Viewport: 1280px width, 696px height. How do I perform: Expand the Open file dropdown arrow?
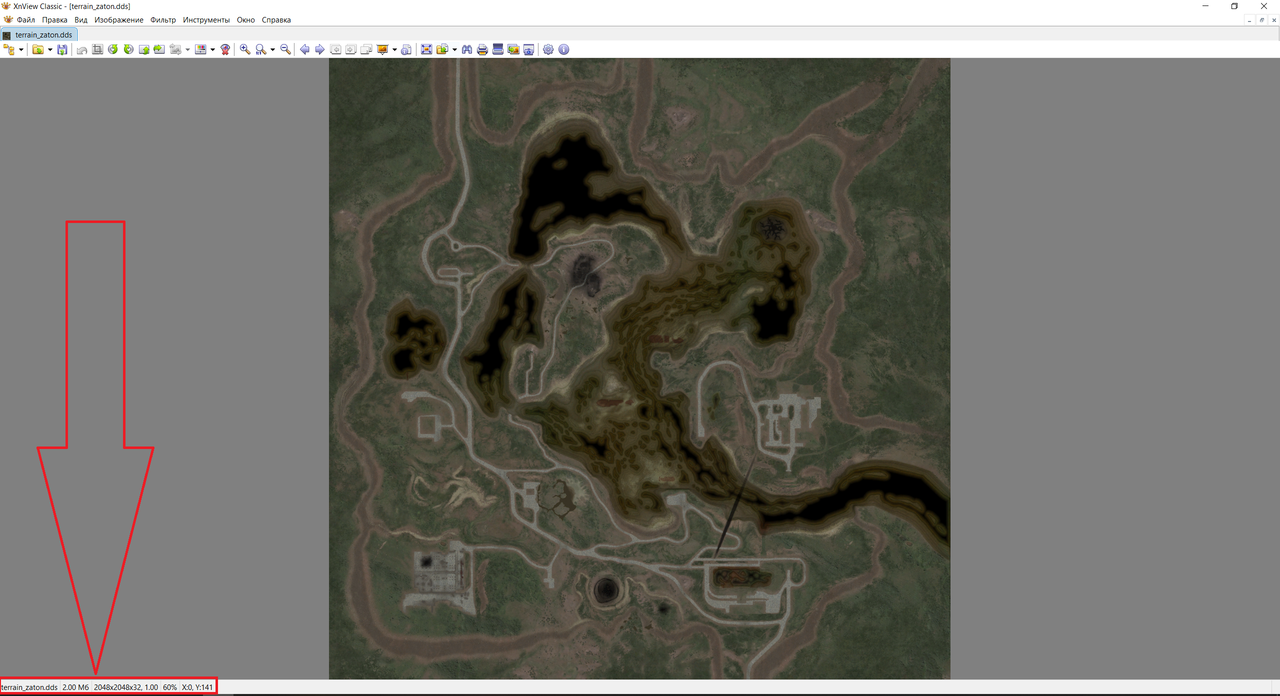click(50, 49)
